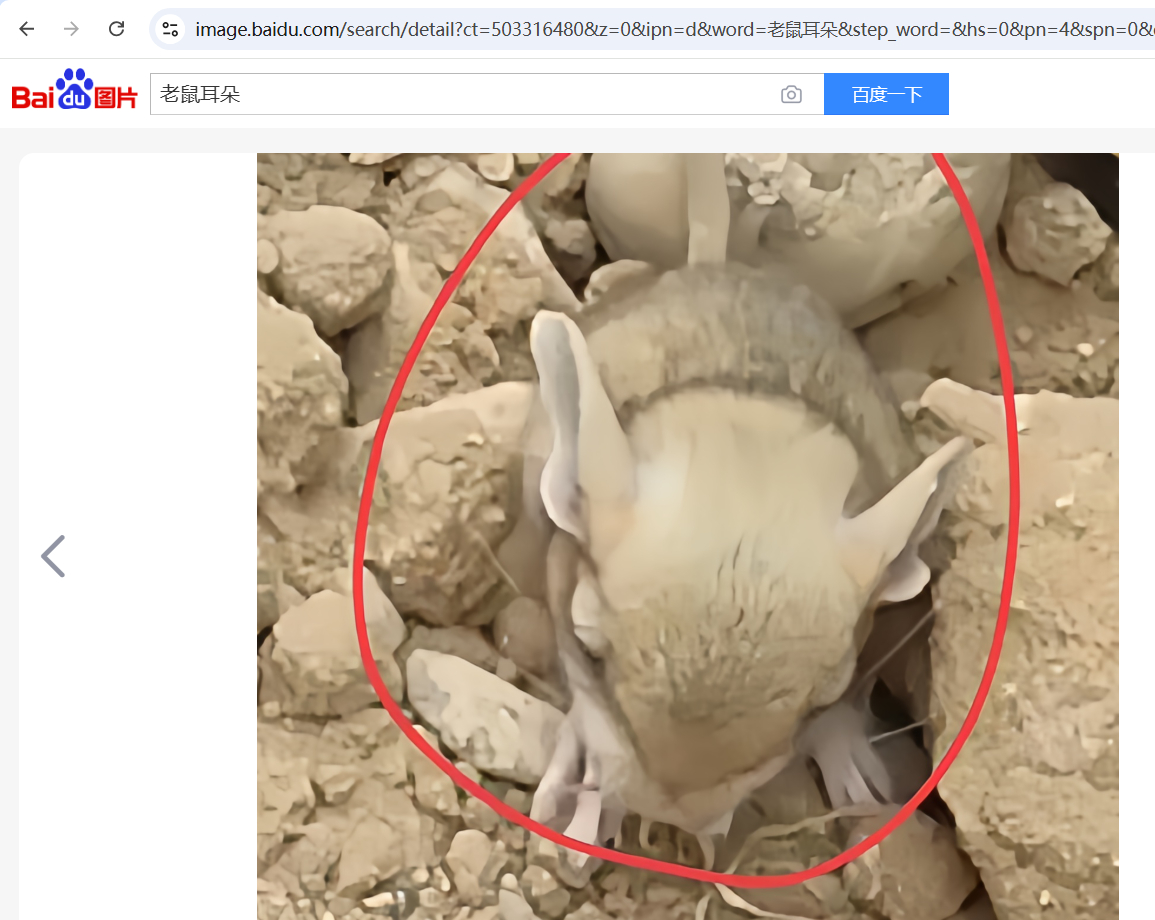This screenshot has height=920, width=1155.
Task: Click the browser forward arrow
Action: click(x=71, y=29)
